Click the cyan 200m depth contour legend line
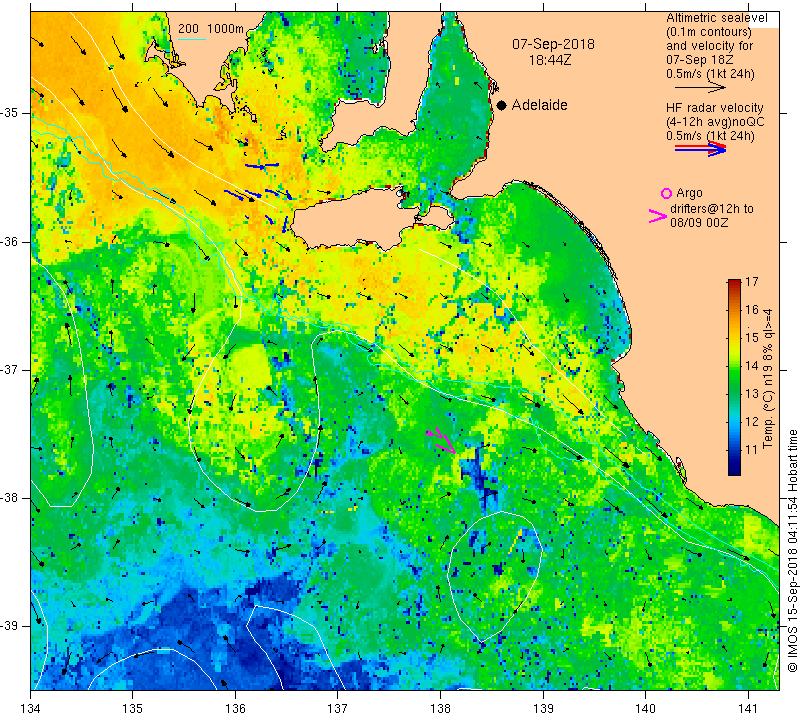800x720 pixels. tap(191, 39)
